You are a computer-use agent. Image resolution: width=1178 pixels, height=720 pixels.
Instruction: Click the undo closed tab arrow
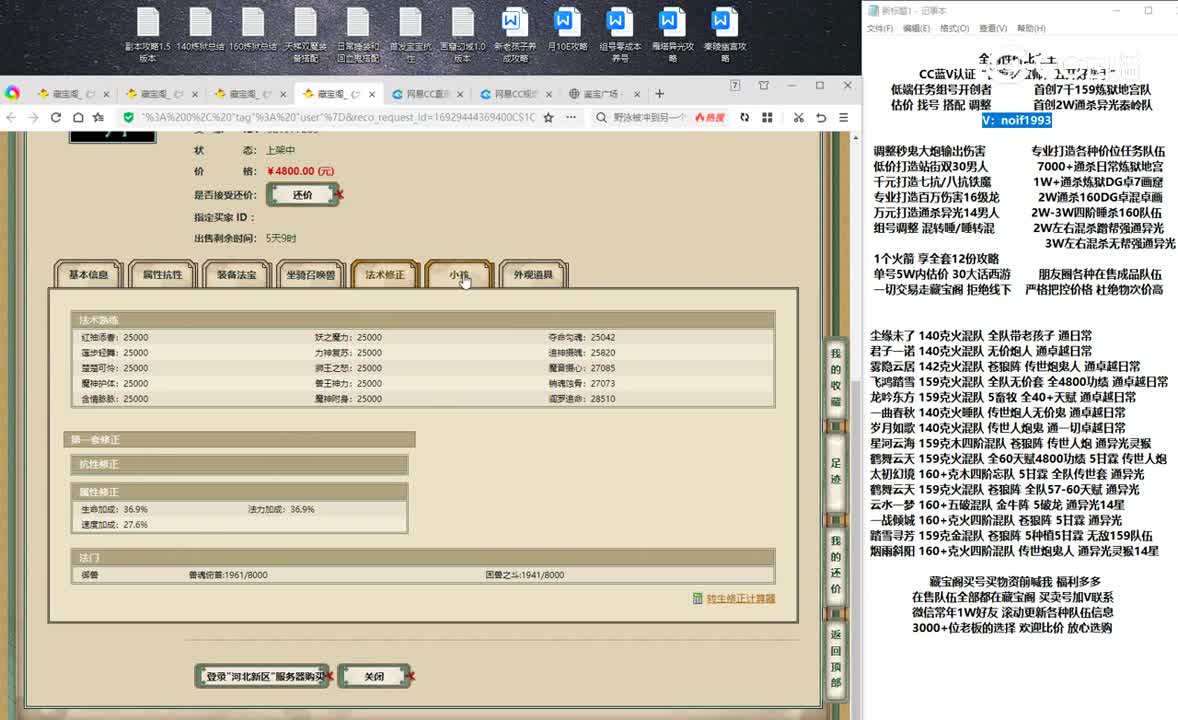(x=821, y=117)
